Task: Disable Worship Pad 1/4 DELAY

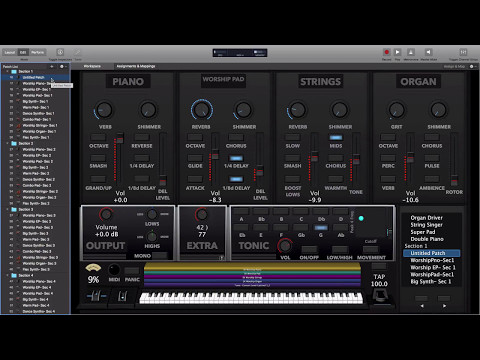Action: (236, 158)
